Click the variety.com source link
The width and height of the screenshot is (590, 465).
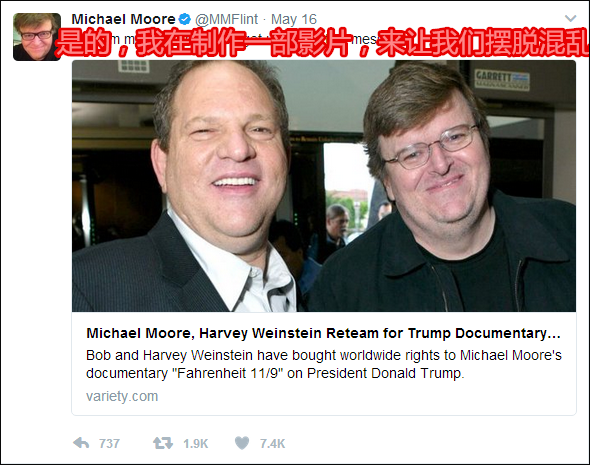pos(122,396)
